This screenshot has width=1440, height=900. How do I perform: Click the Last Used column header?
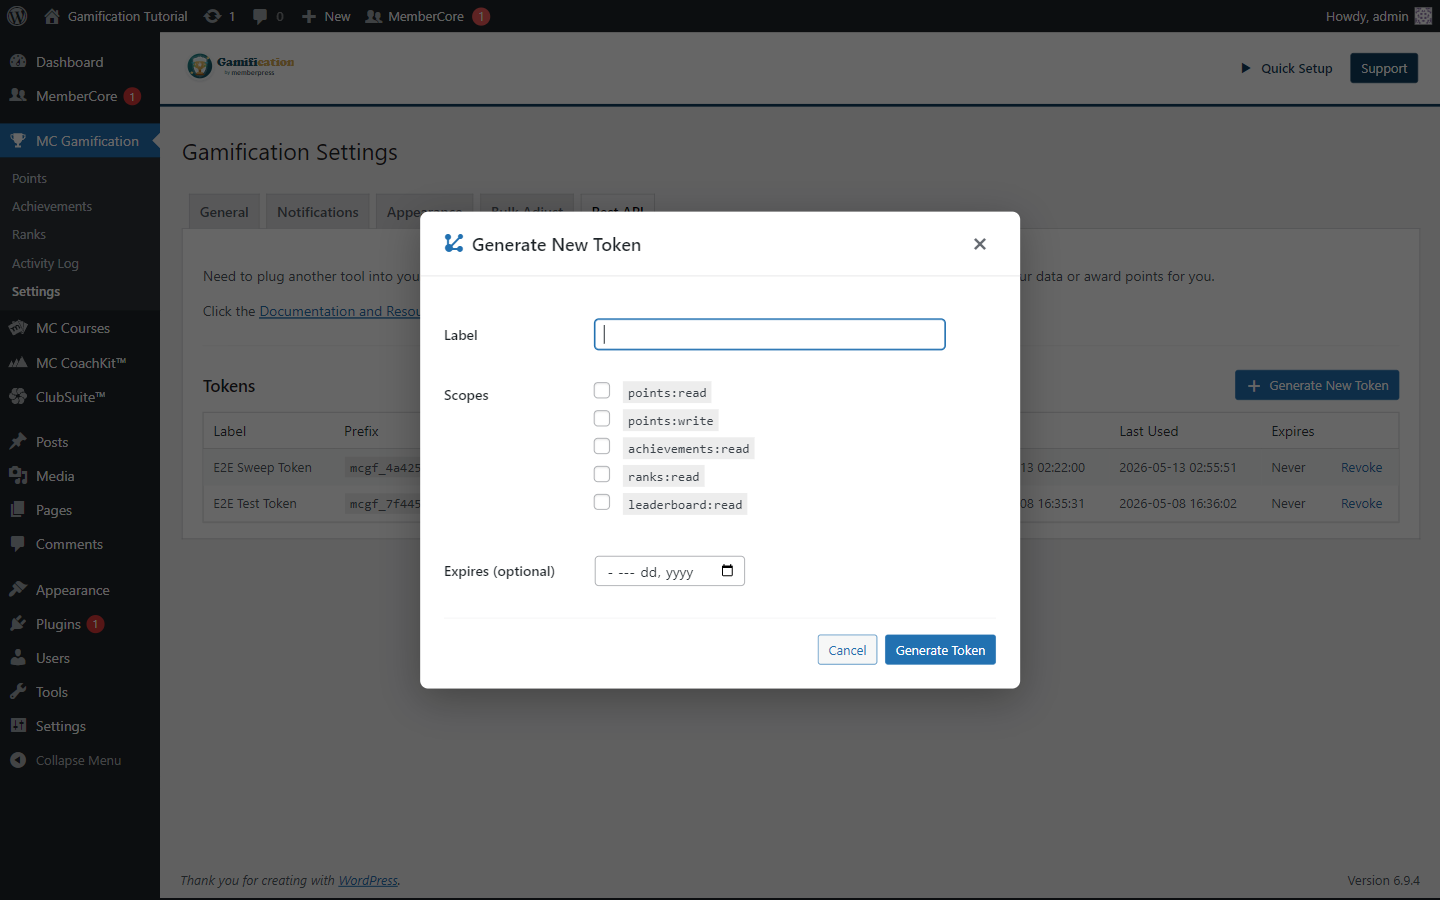1149,431
